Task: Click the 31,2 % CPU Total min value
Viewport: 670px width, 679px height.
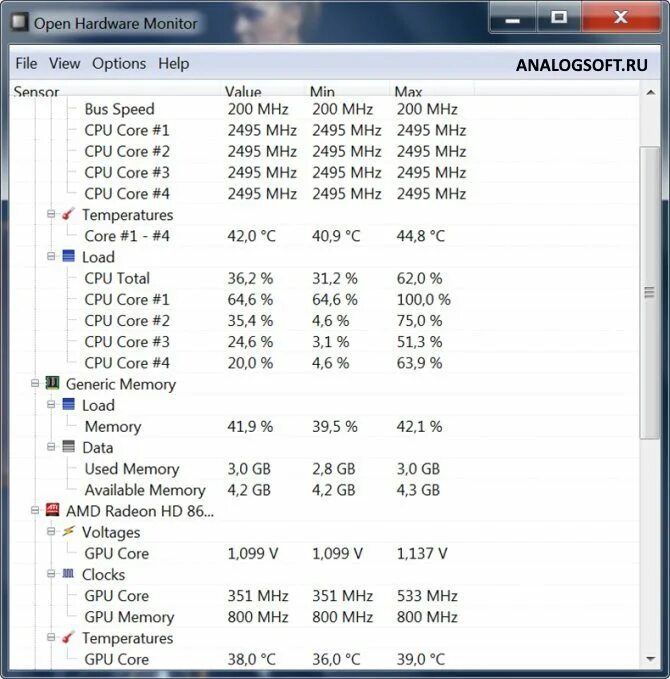Action: (335, 278)
